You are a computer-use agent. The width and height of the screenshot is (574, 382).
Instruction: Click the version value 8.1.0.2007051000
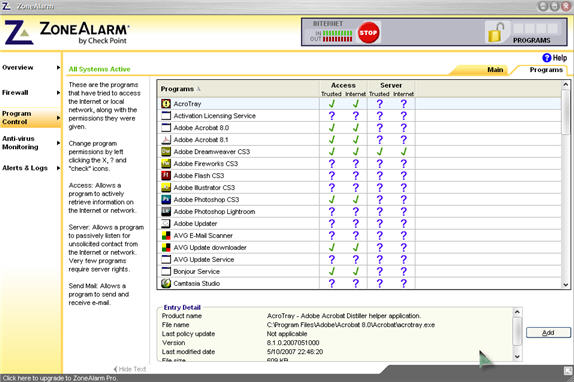(293, 343)
